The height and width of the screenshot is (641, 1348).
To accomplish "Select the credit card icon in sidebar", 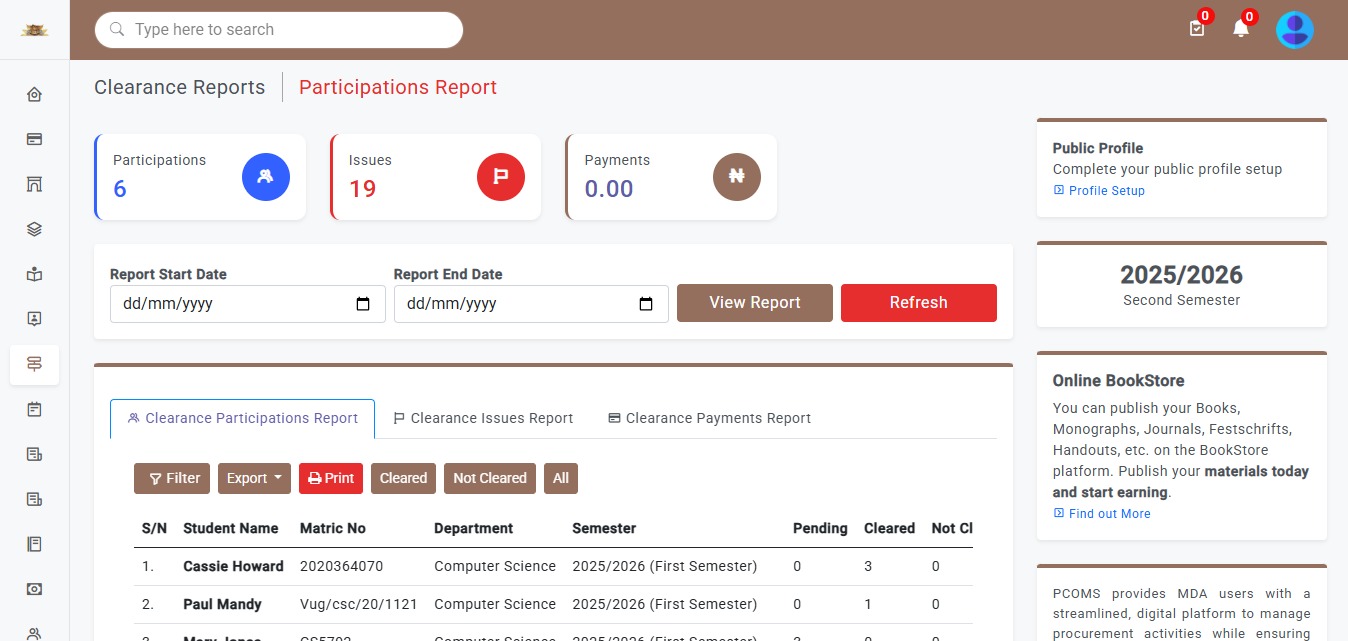I will coord(34,140).
